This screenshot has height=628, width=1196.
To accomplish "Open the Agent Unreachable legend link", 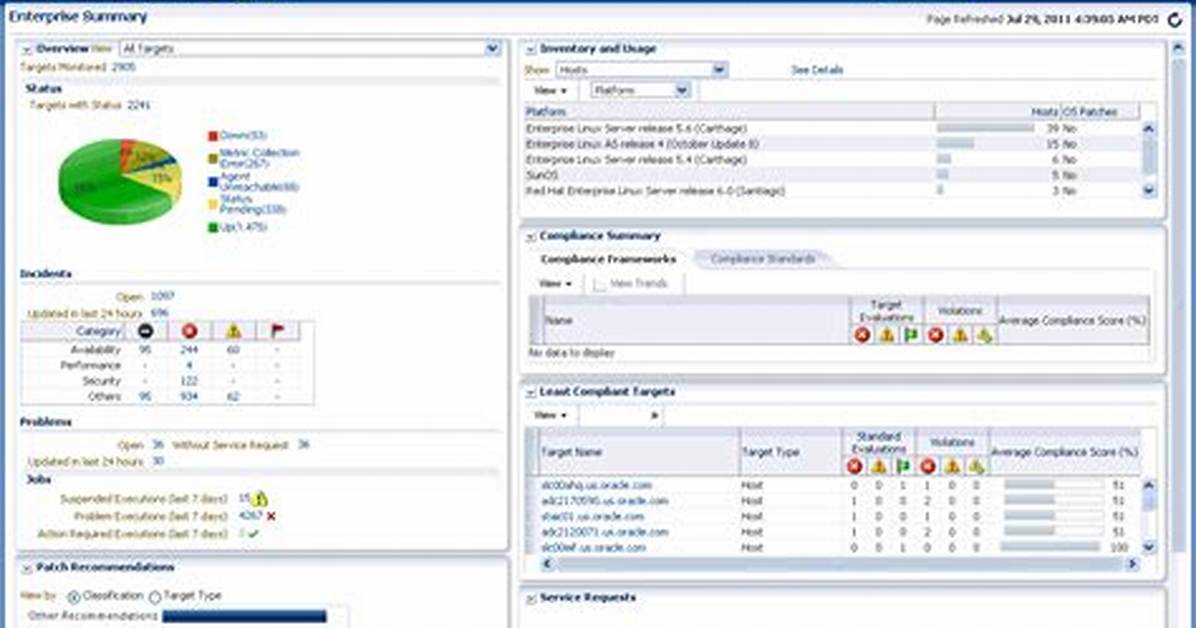I will (x=259, y=182).
